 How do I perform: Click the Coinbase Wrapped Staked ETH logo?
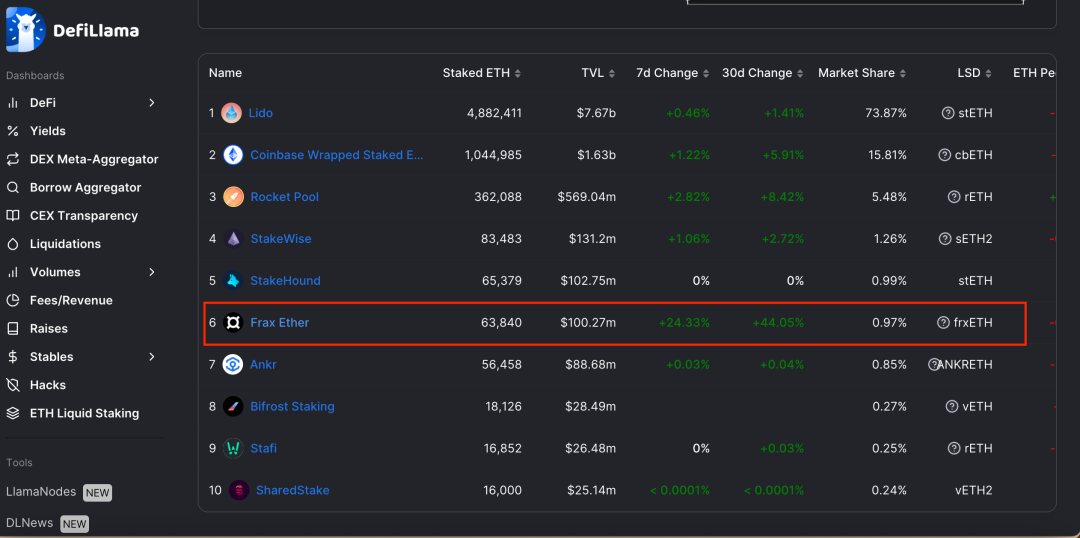(x=233, y=155)
